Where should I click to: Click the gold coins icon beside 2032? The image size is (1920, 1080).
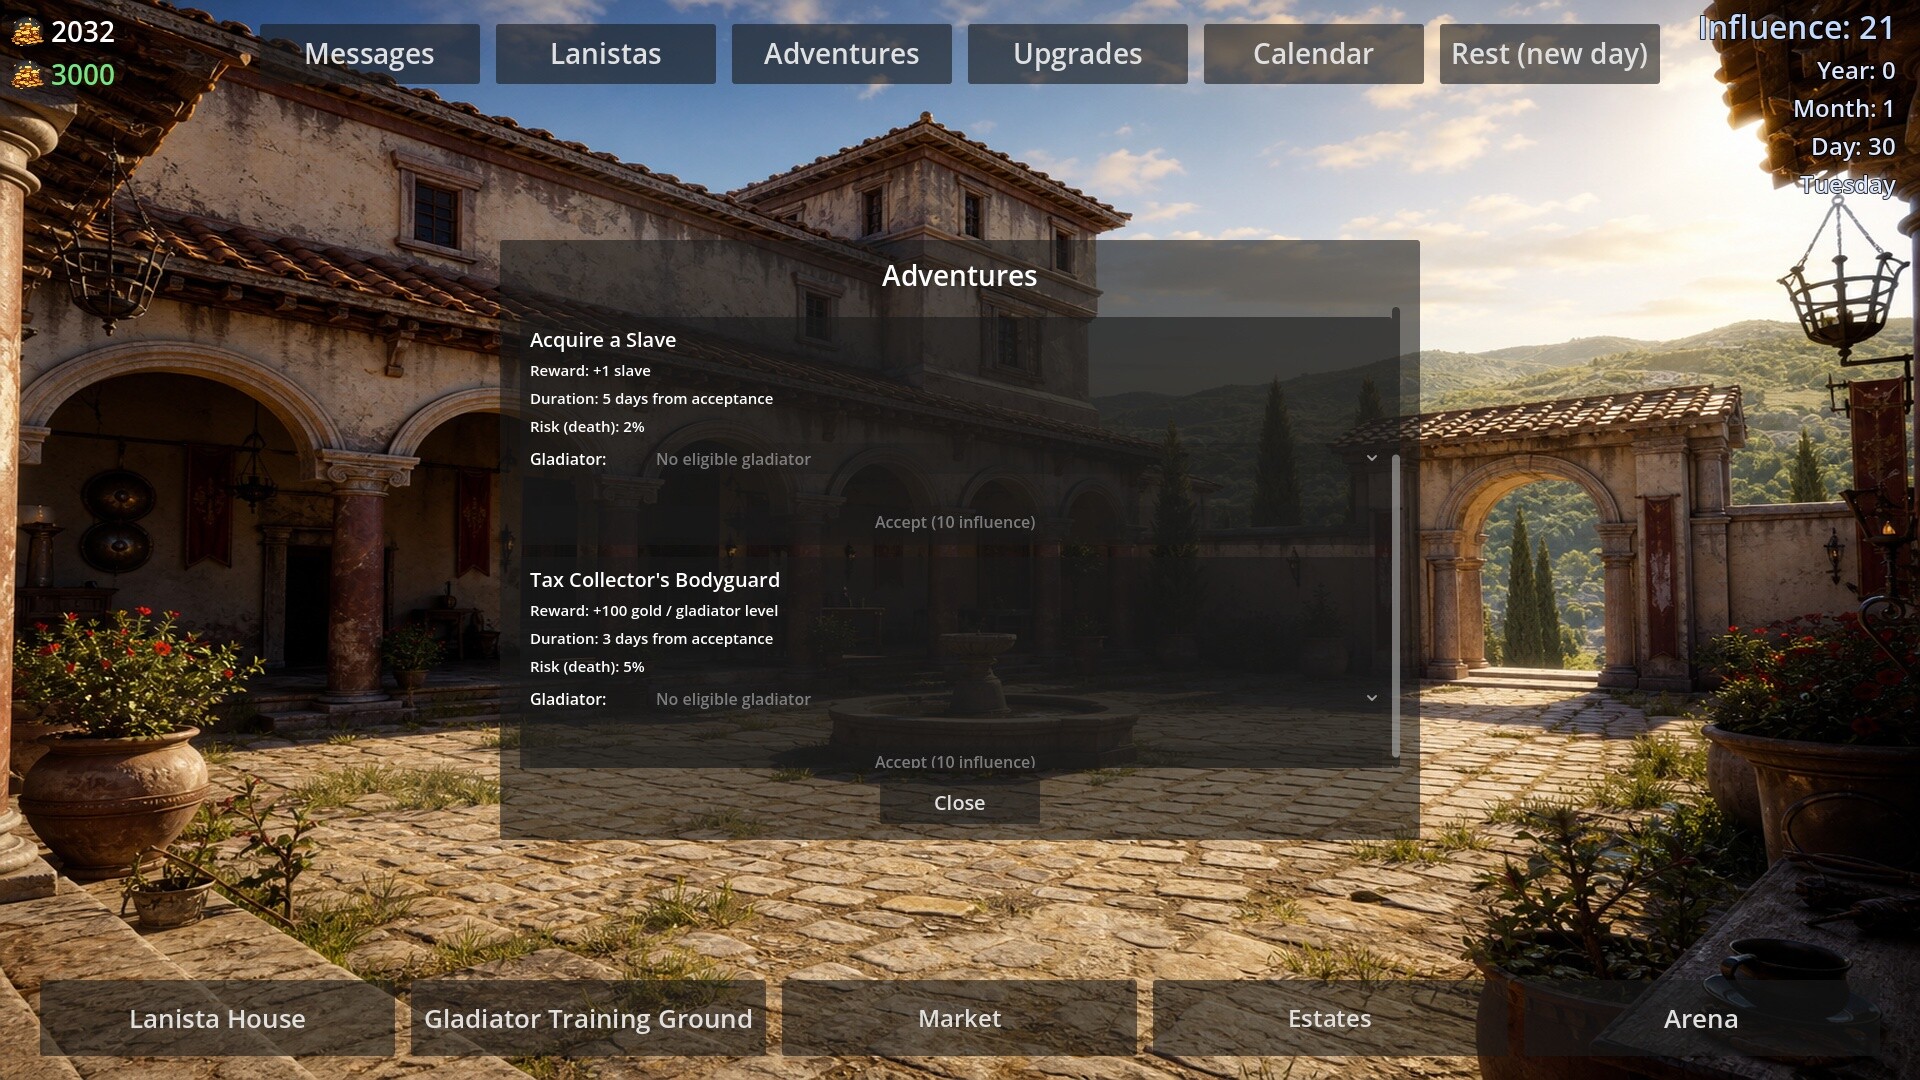click(x=27, y=32)
